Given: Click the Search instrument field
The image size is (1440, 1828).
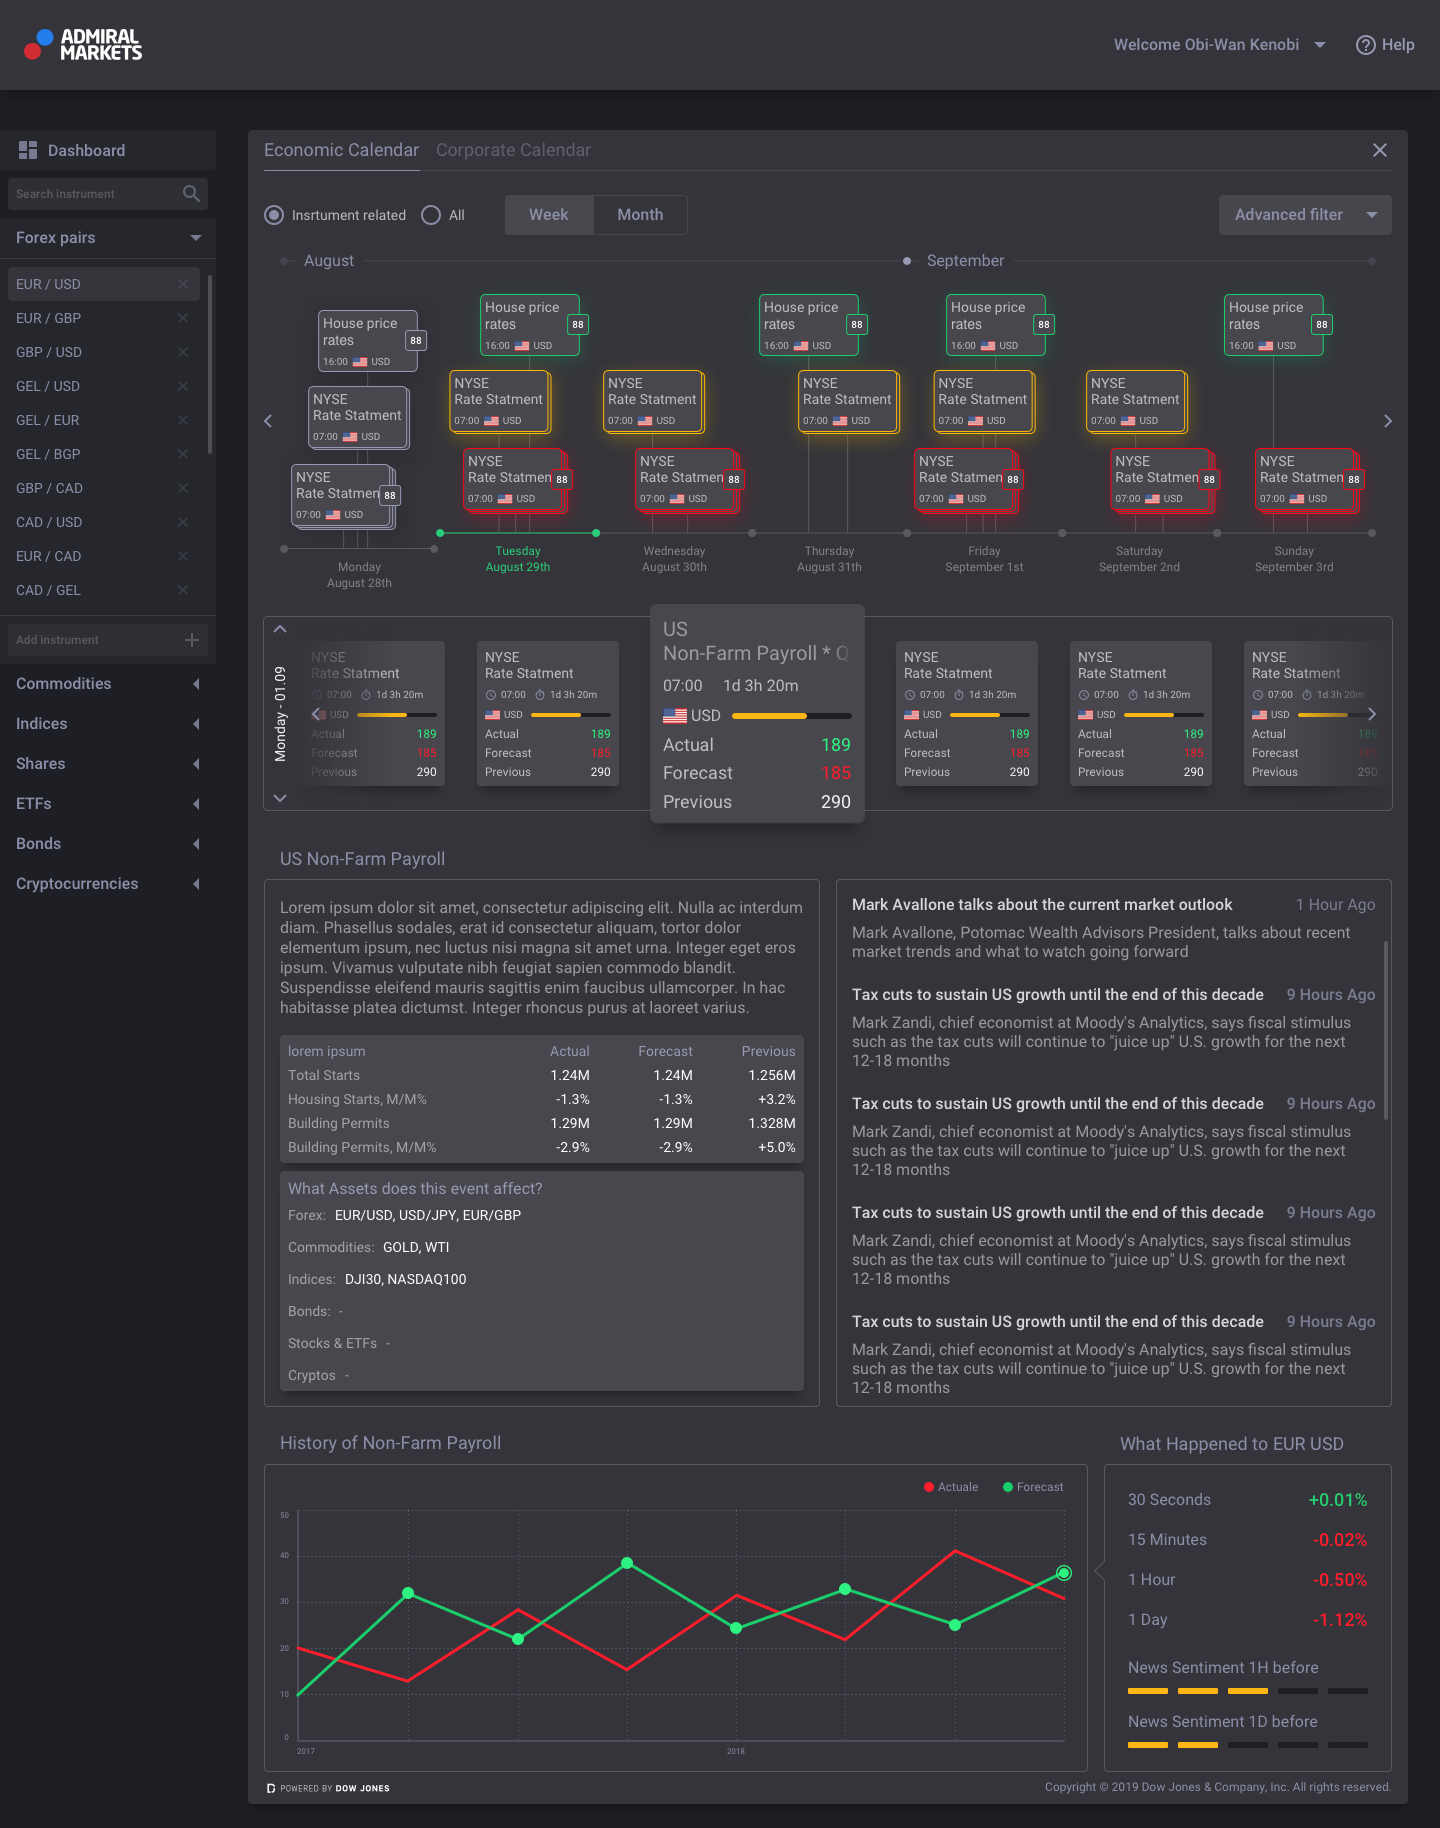Looking at the screenshot, I should 108,194.
